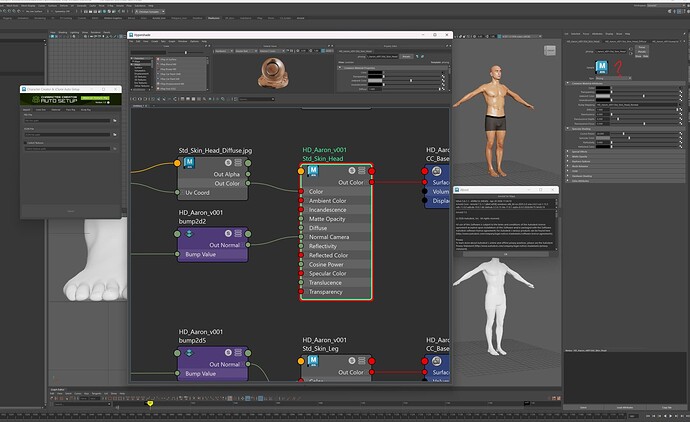
Task: Open material Type dropdown in Attribute Editor
Action: pos(614,78)
